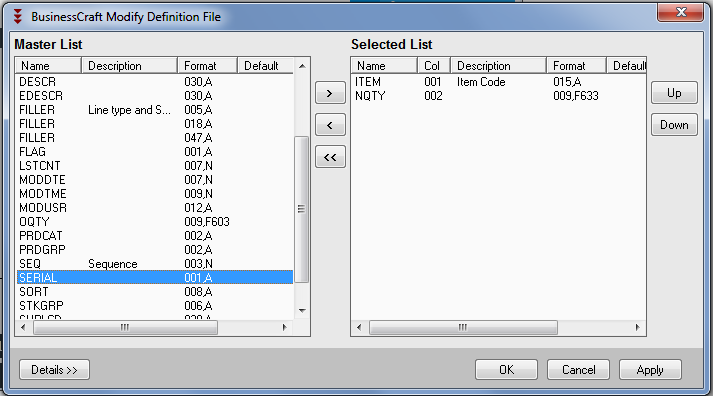Click the BusinessCraft title bar icon
The image size is (713, 396).
18,16
